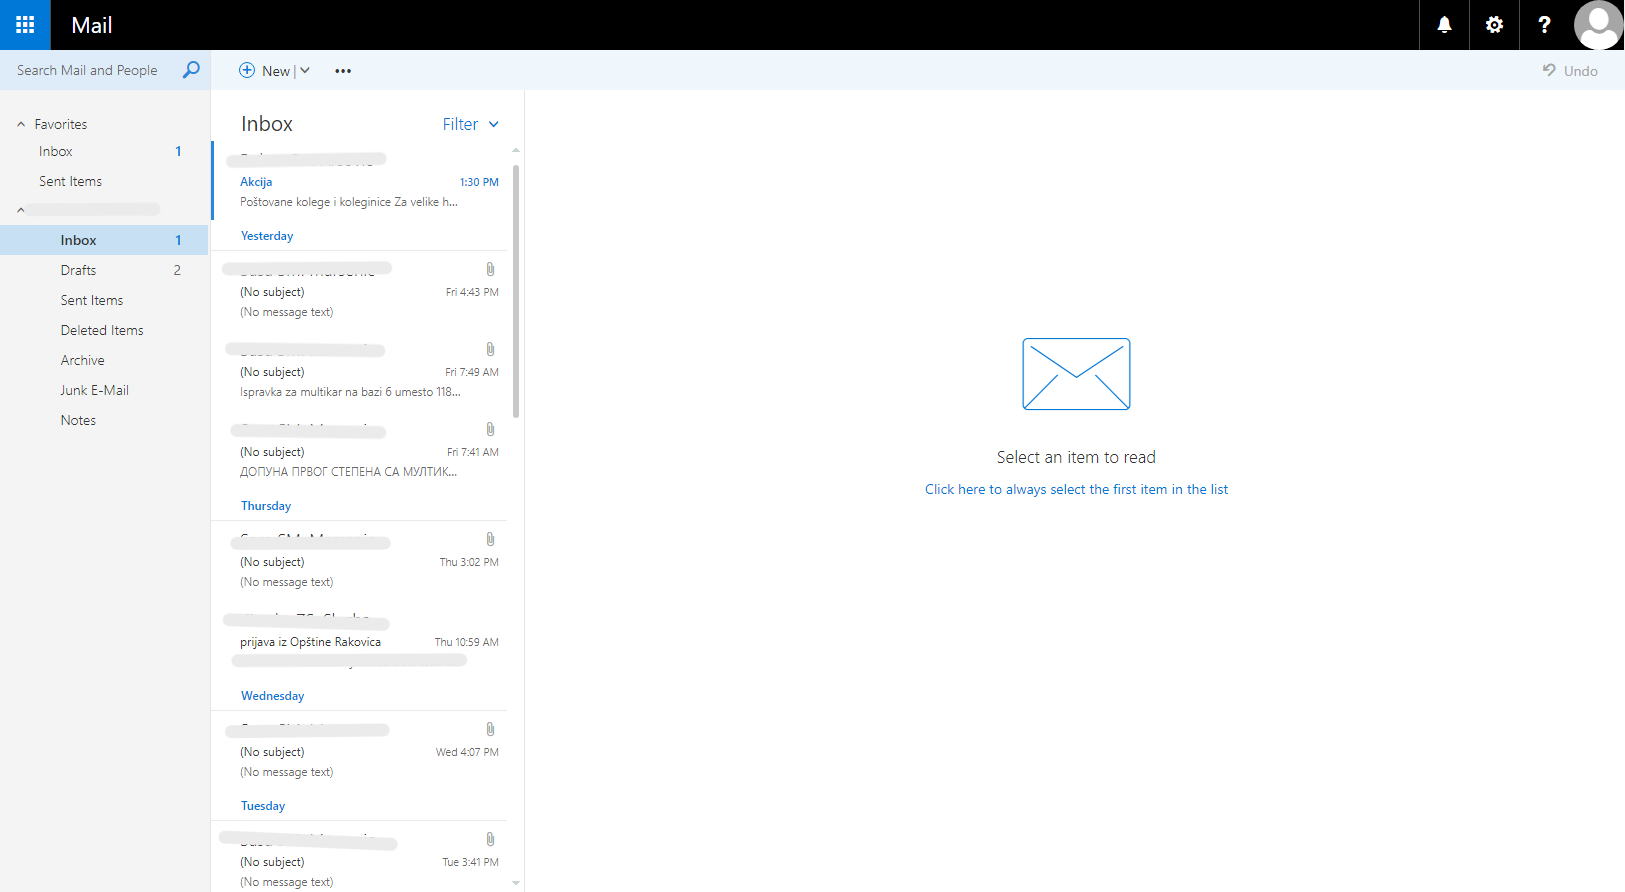Collapse the Favorites section
Screen dimensions: 1625x892
21,124
